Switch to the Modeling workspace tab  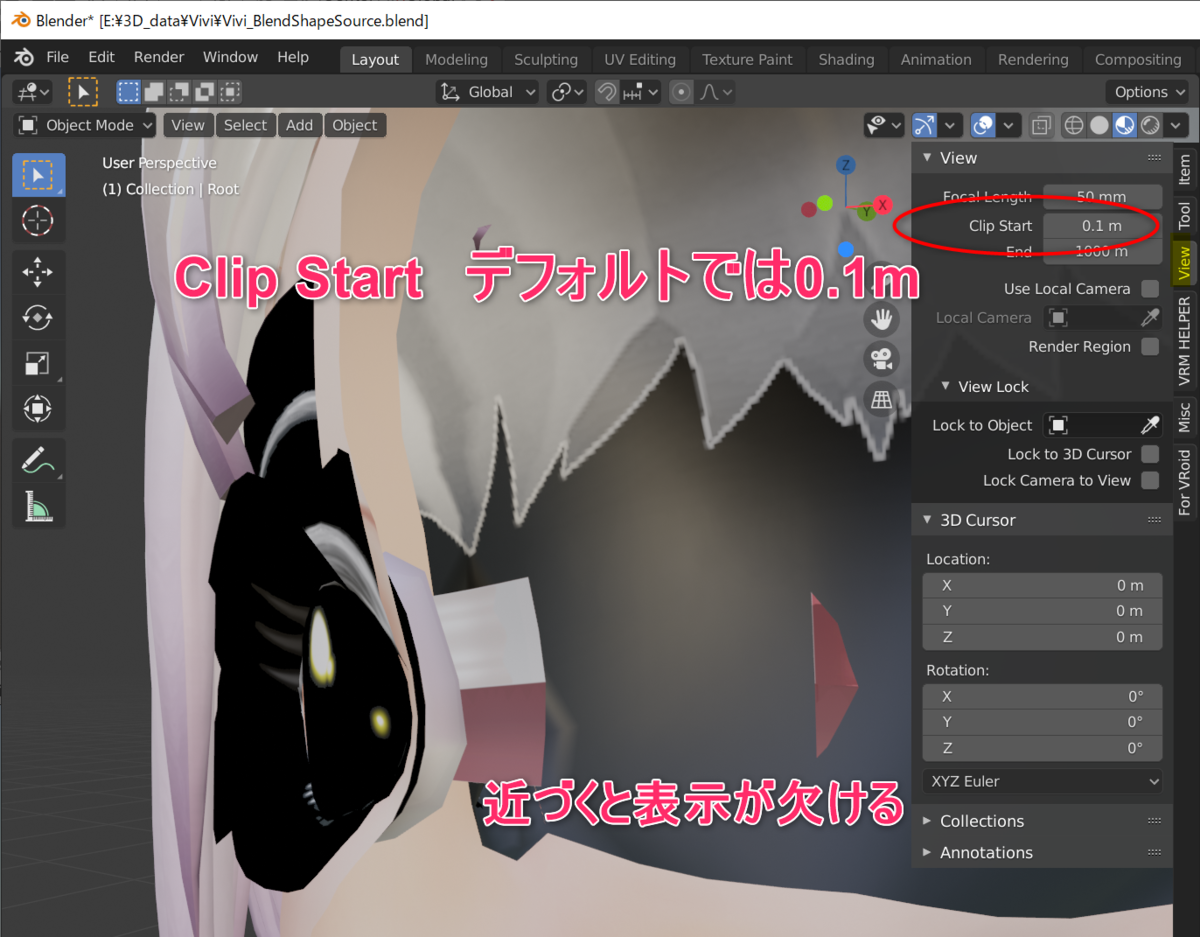456,60
